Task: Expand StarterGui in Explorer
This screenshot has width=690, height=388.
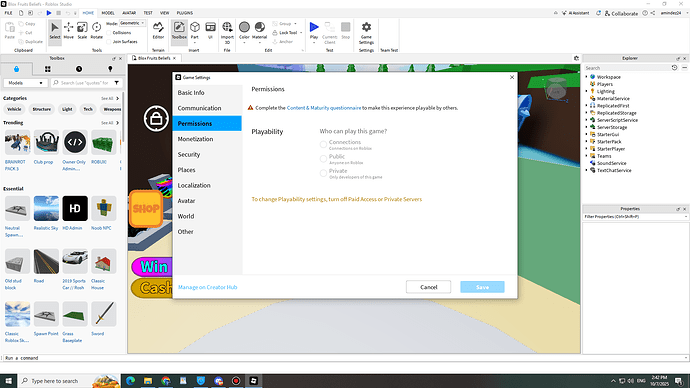Action: [x=587, y=134]
